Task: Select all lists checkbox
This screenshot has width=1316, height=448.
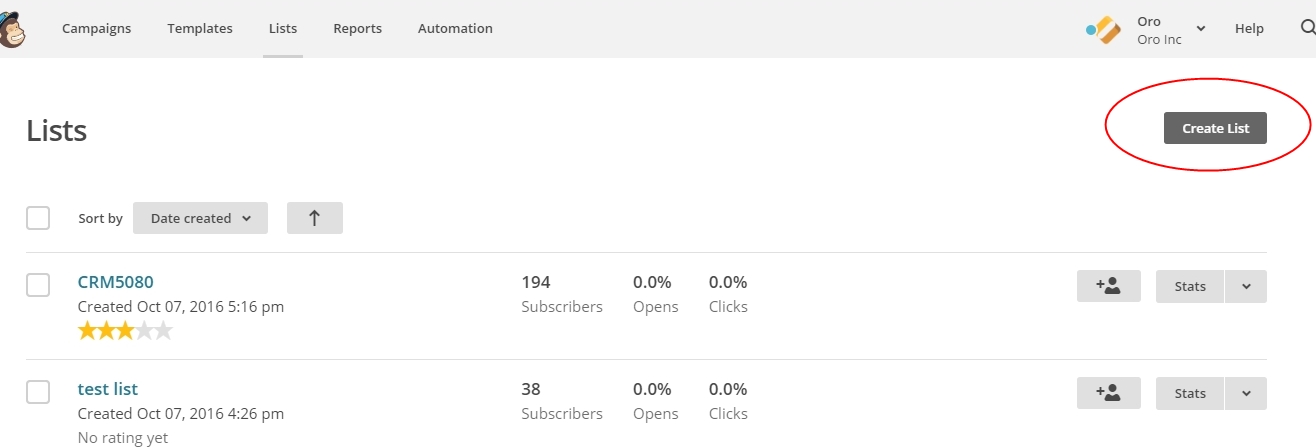Action: click(38, 218)
